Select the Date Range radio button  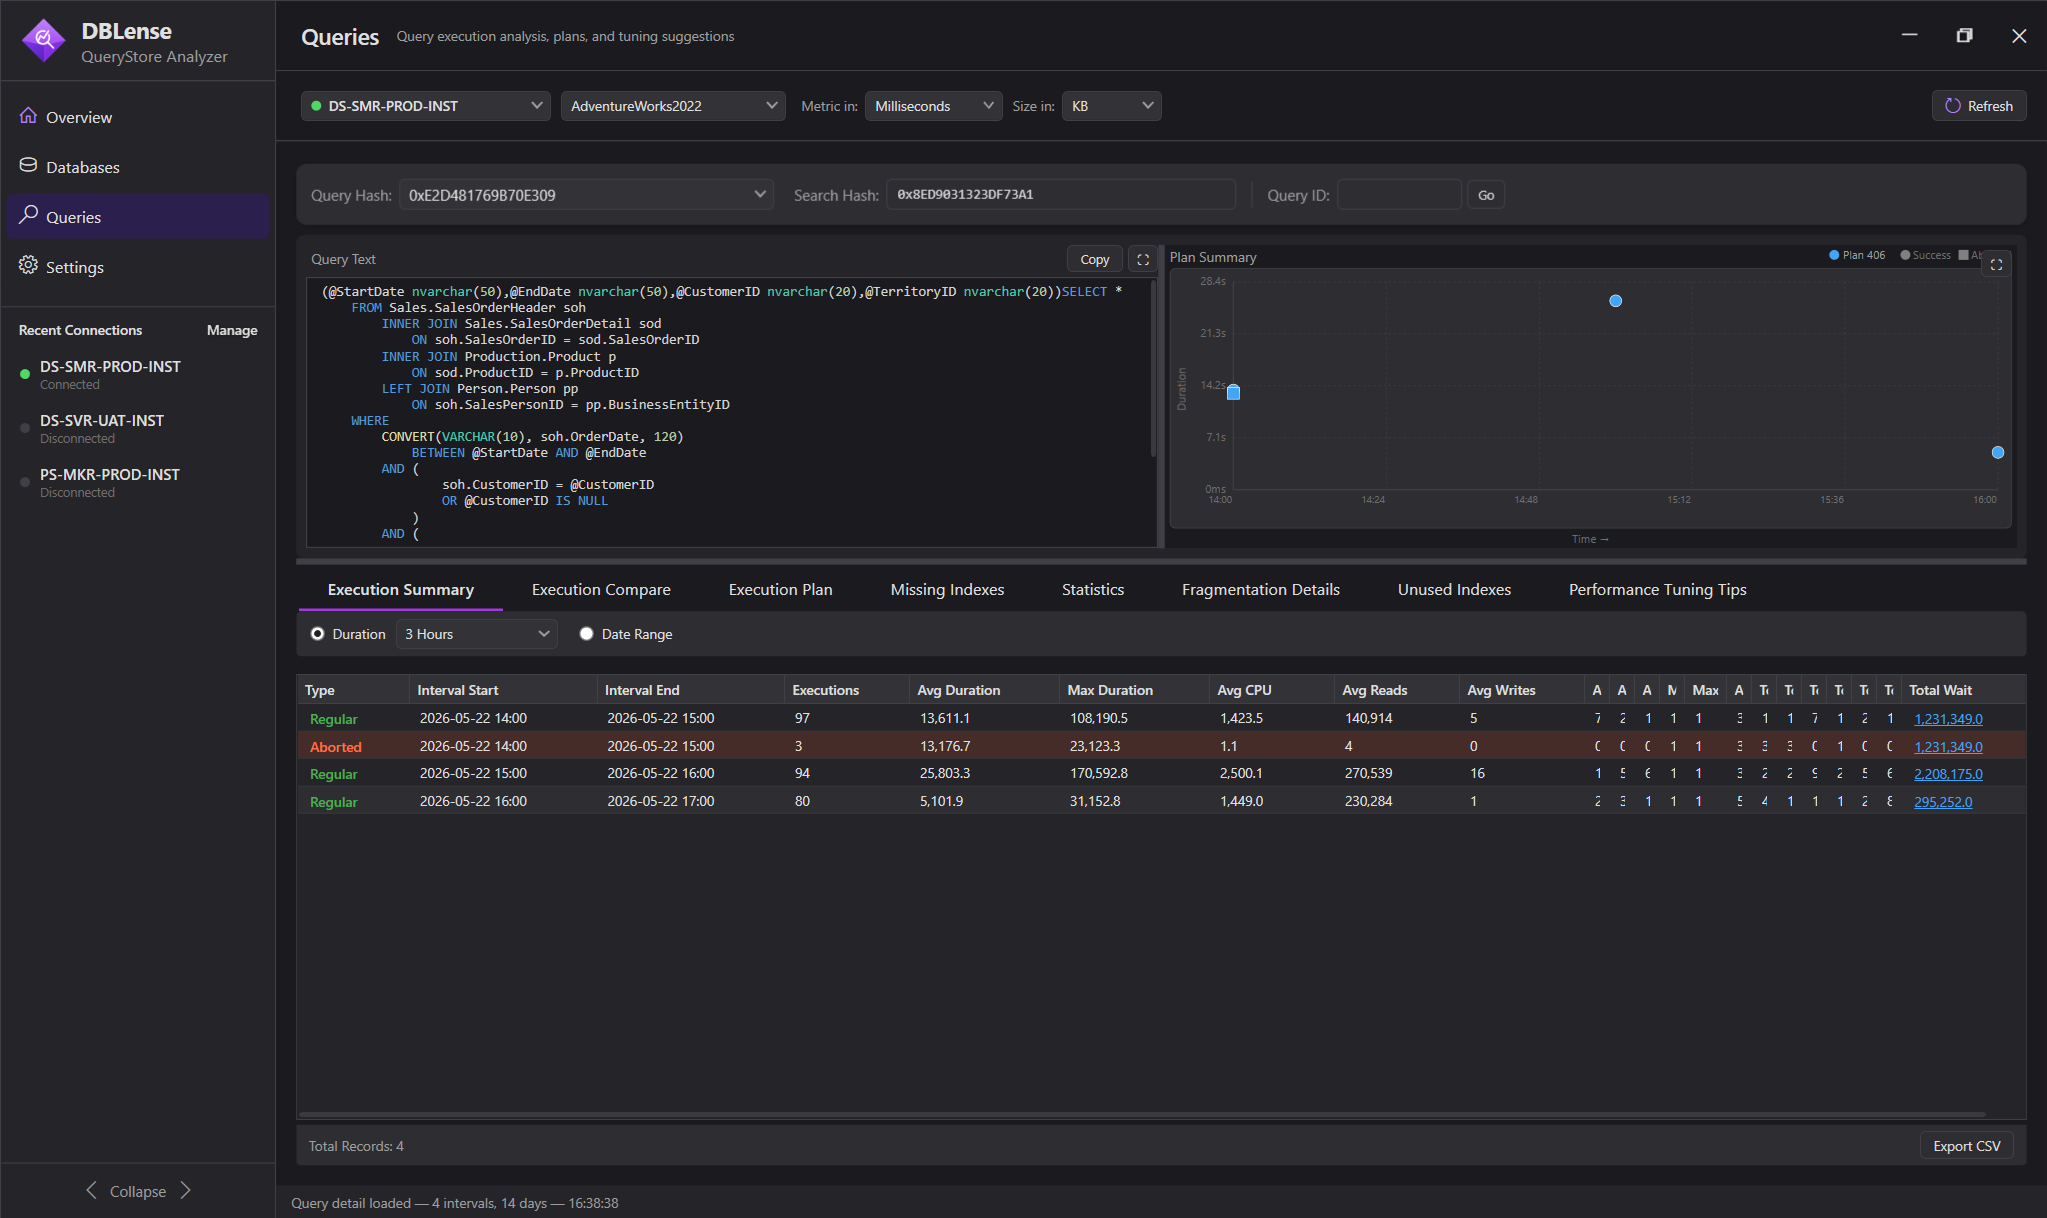[x=587, y=634]
